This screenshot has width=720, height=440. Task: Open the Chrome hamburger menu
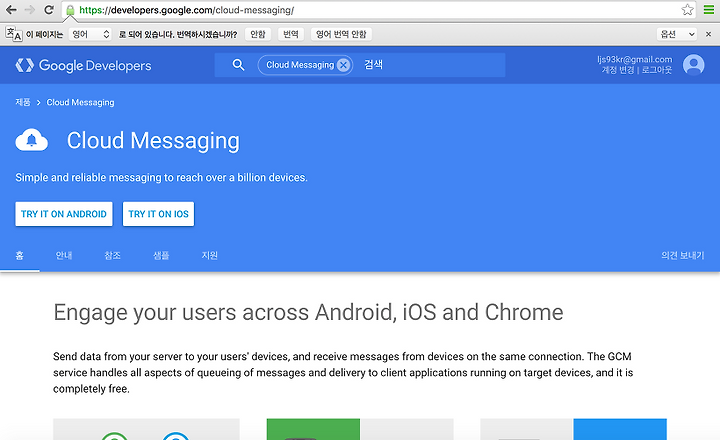[709, 10]
